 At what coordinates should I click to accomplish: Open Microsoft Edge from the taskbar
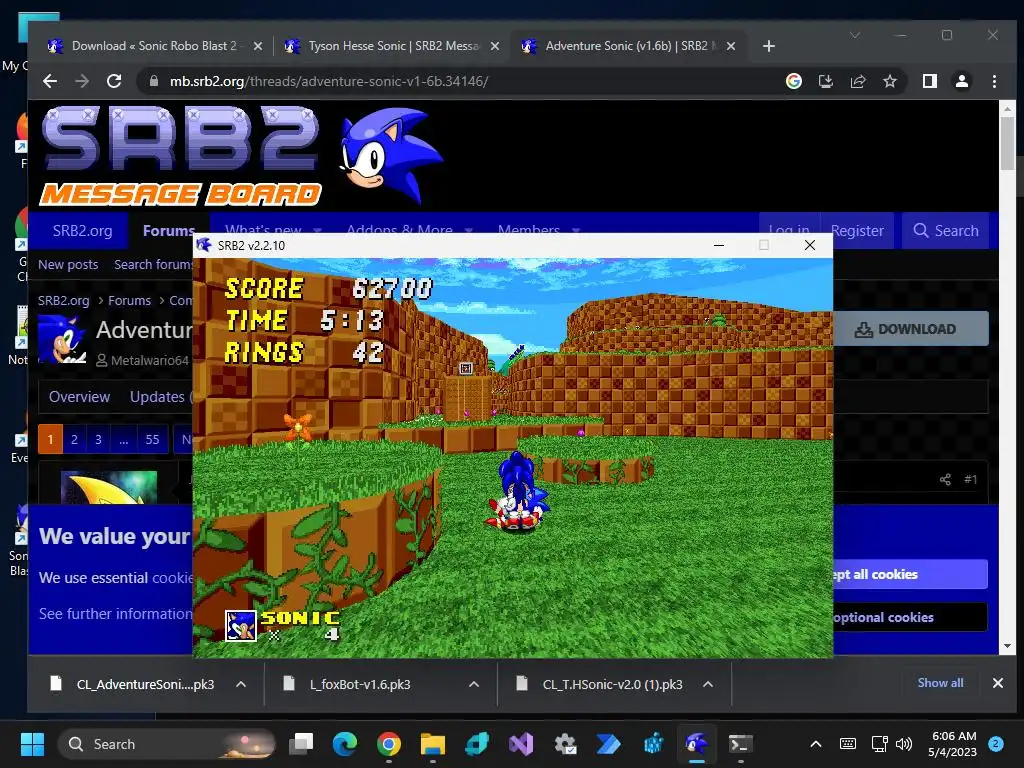pos(345,744)
